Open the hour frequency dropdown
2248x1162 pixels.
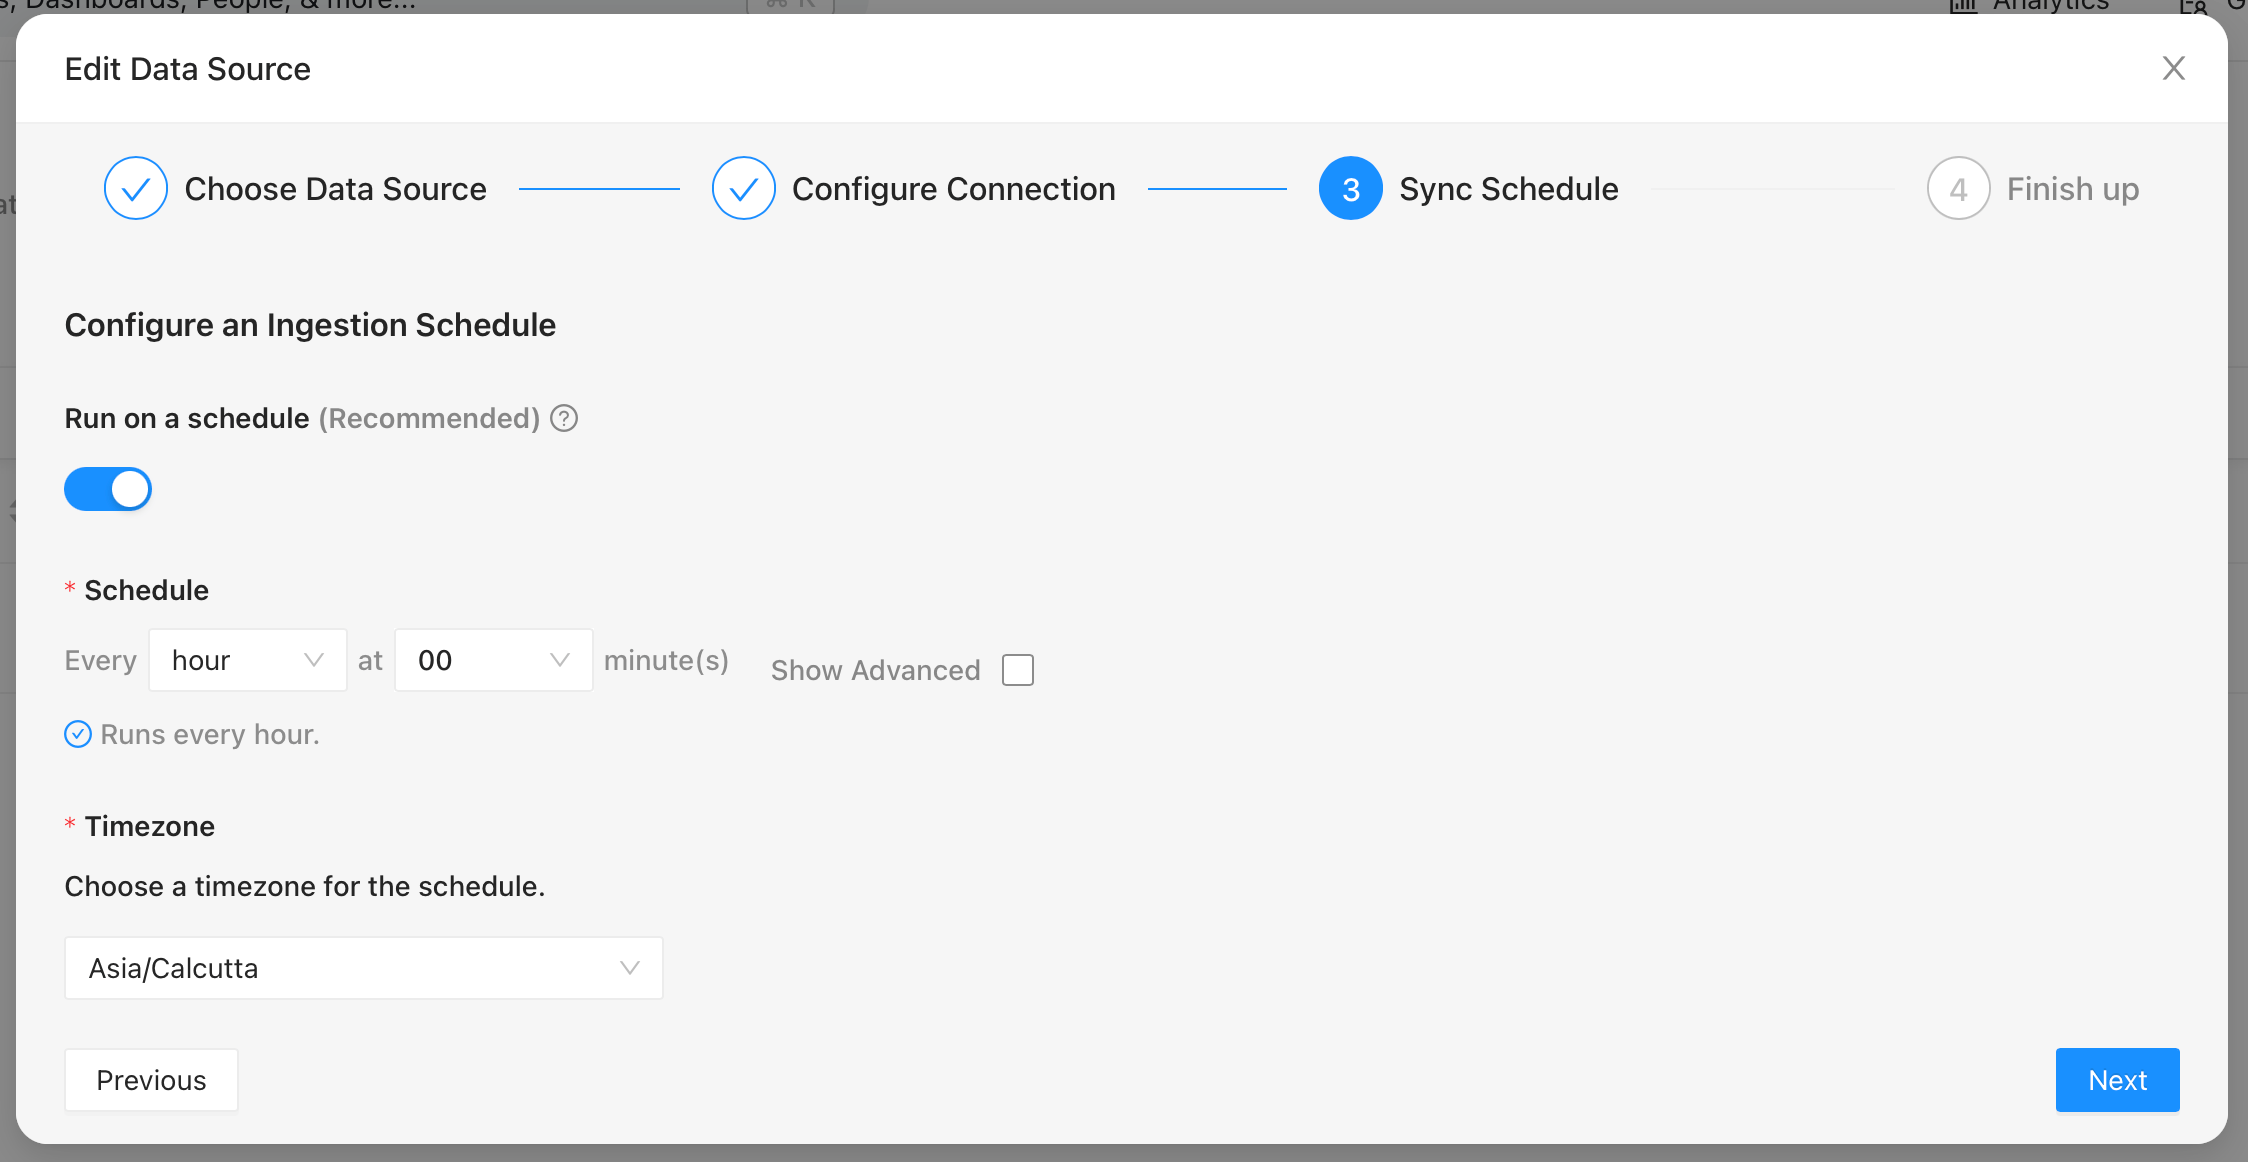point(247,660)
